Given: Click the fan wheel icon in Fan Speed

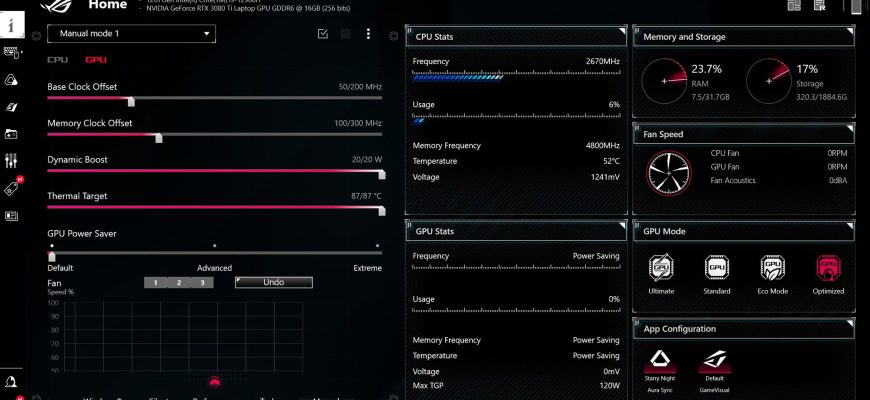Looking at the screenshot, I should pos(667,171).
